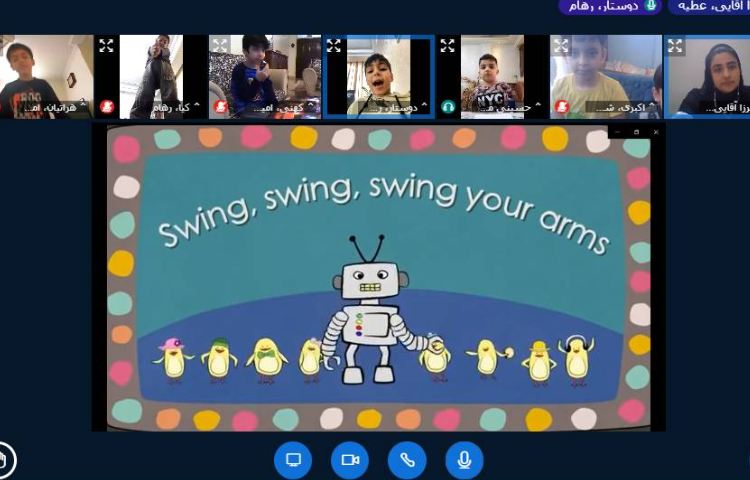Click headset status icon on حسینی tile

coord(448,106)
